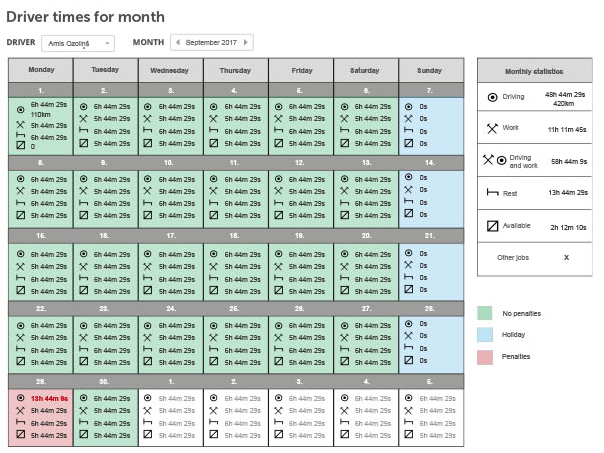604x453 pixels.
Task: Click Other jobs X value
Action: coord(565,257)
